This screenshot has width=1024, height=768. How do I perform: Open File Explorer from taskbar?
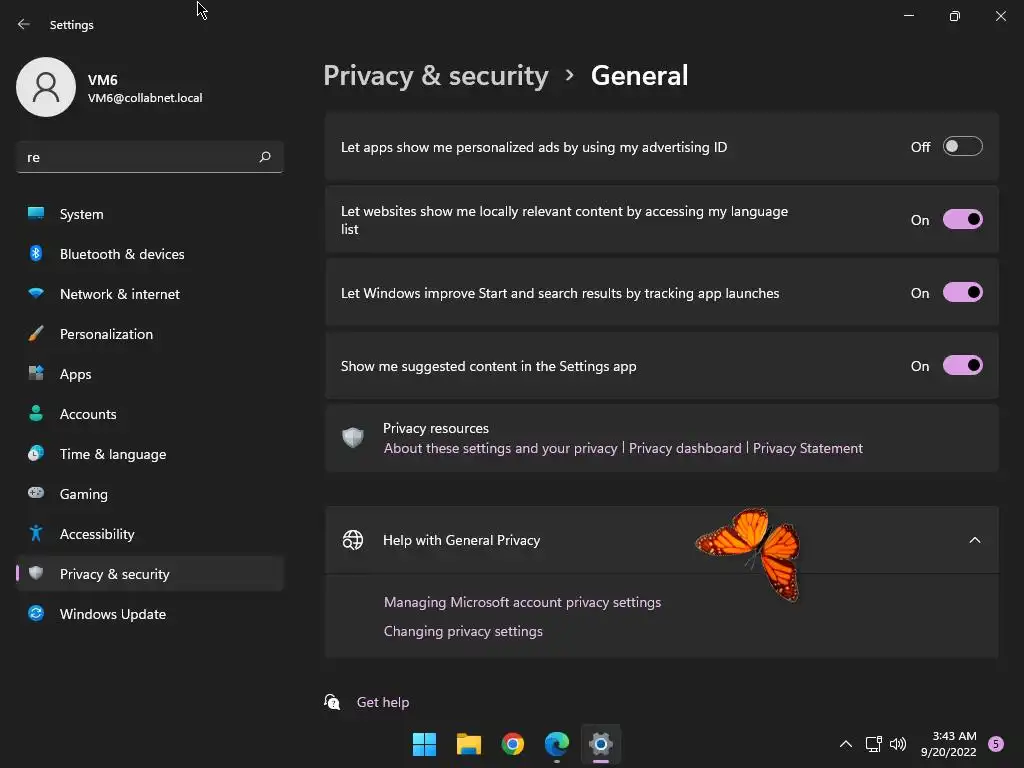click(x=469, y=744)
